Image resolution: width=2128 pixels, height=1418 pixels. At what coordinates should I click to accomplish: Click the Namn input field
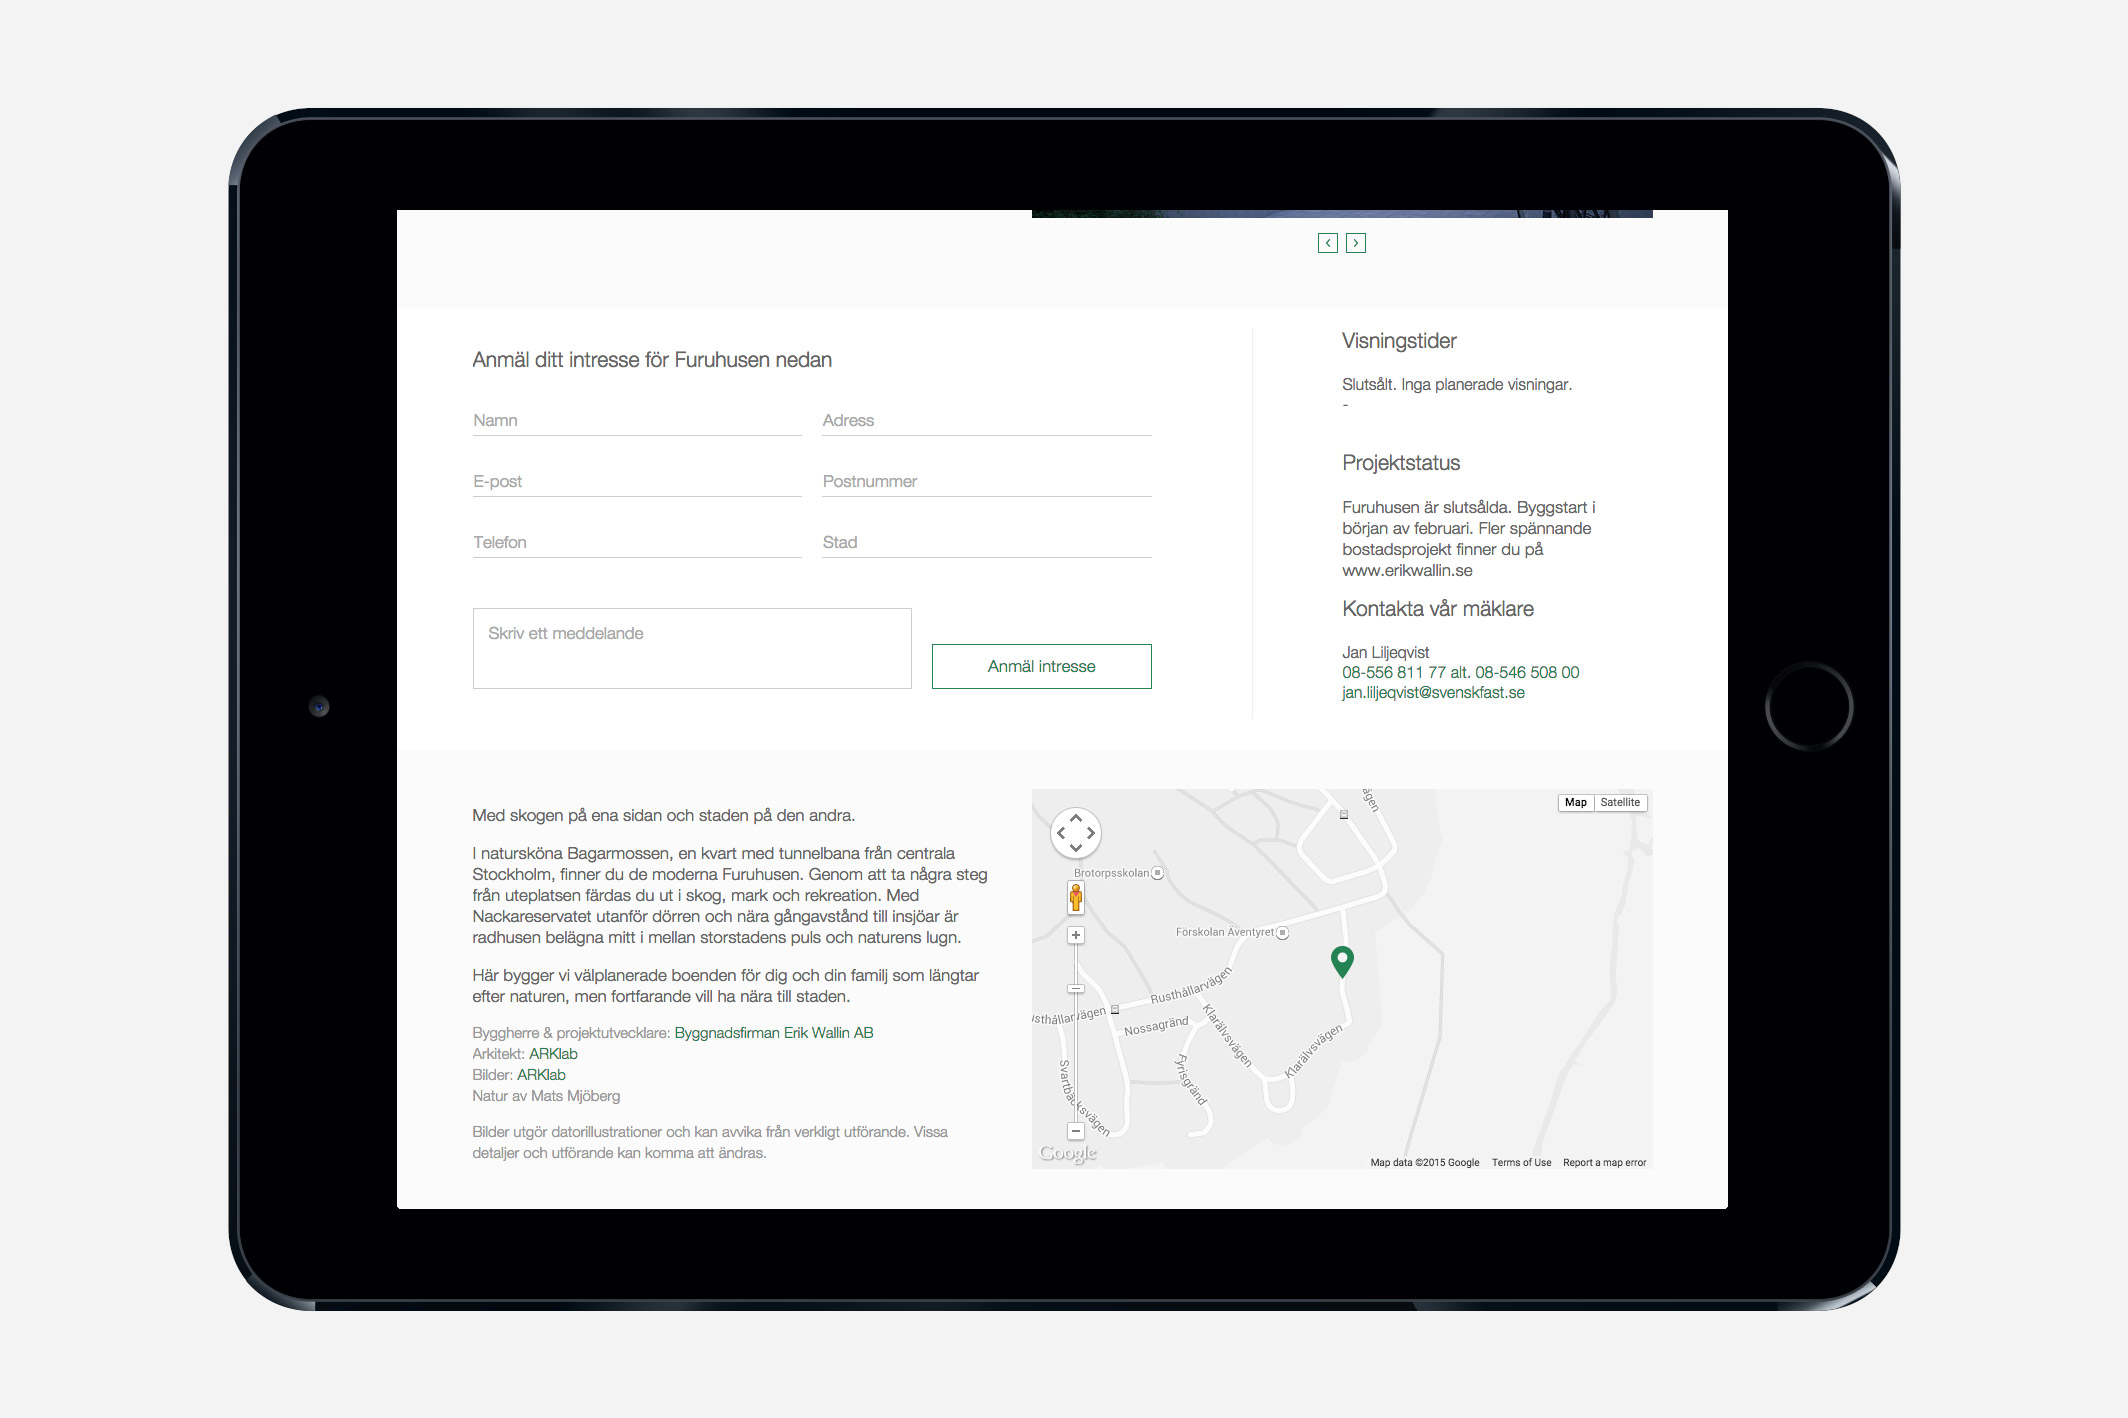tap(637, 421)
